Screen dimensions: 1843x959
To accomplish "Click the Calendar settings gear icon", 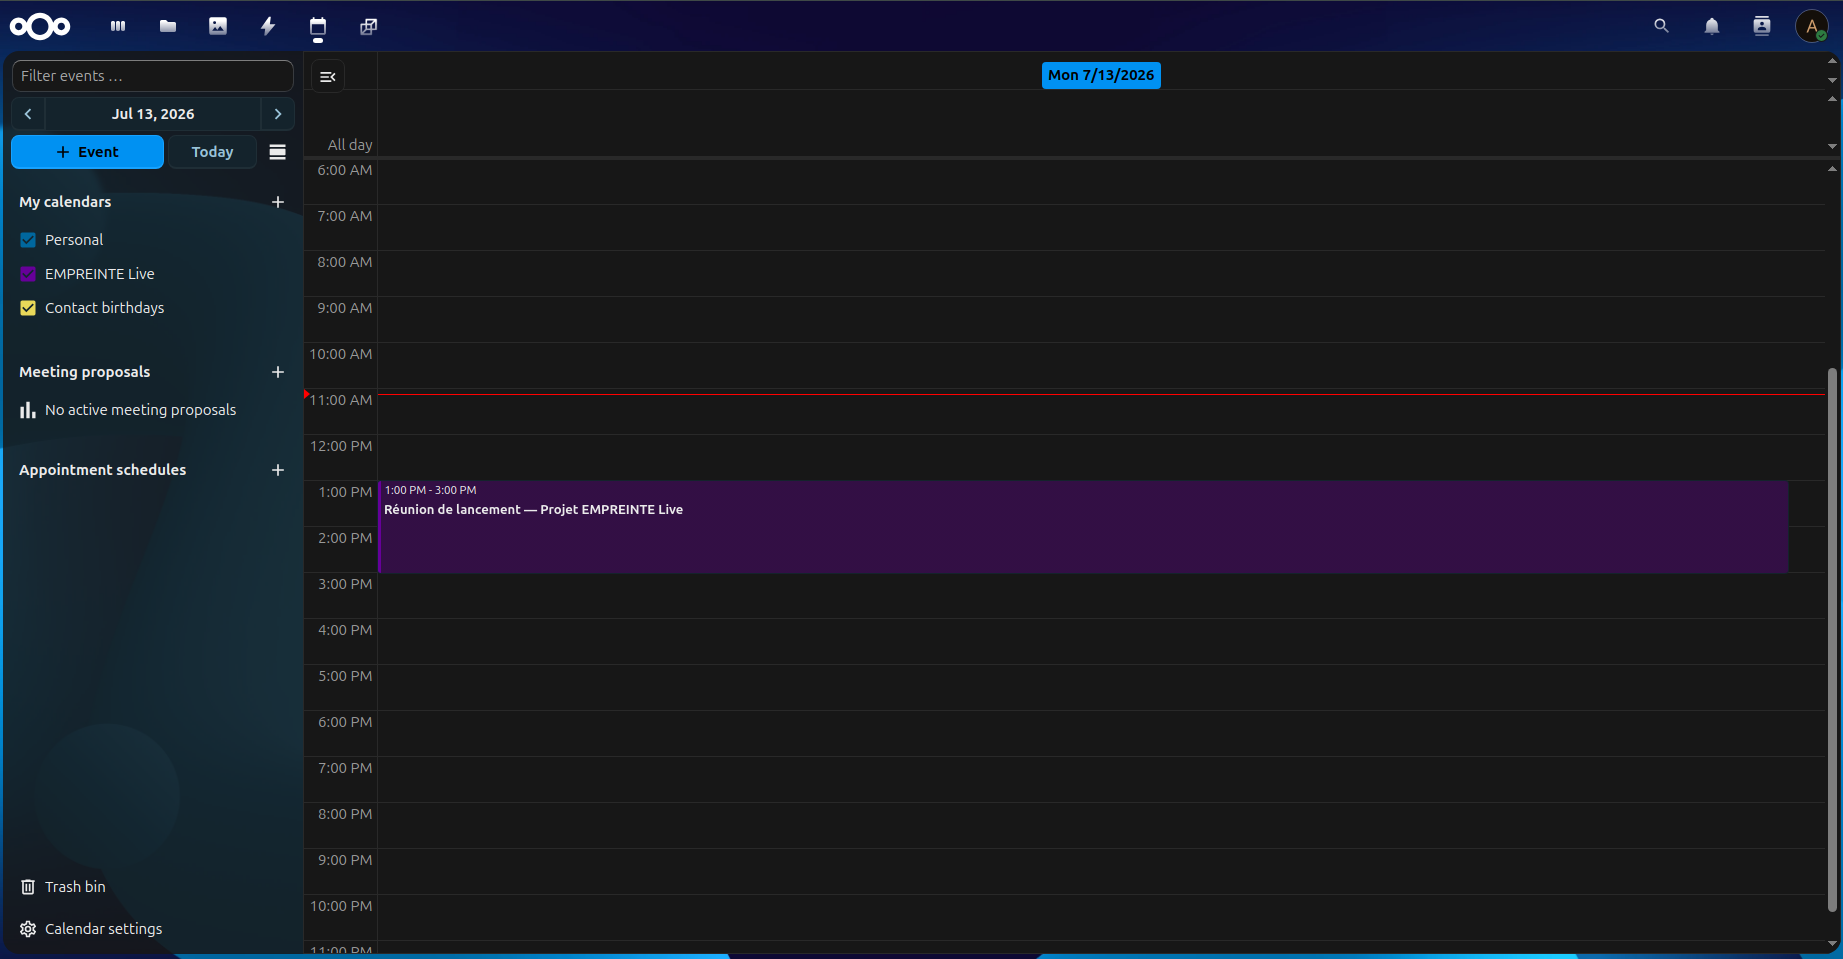I will point(28,929).
